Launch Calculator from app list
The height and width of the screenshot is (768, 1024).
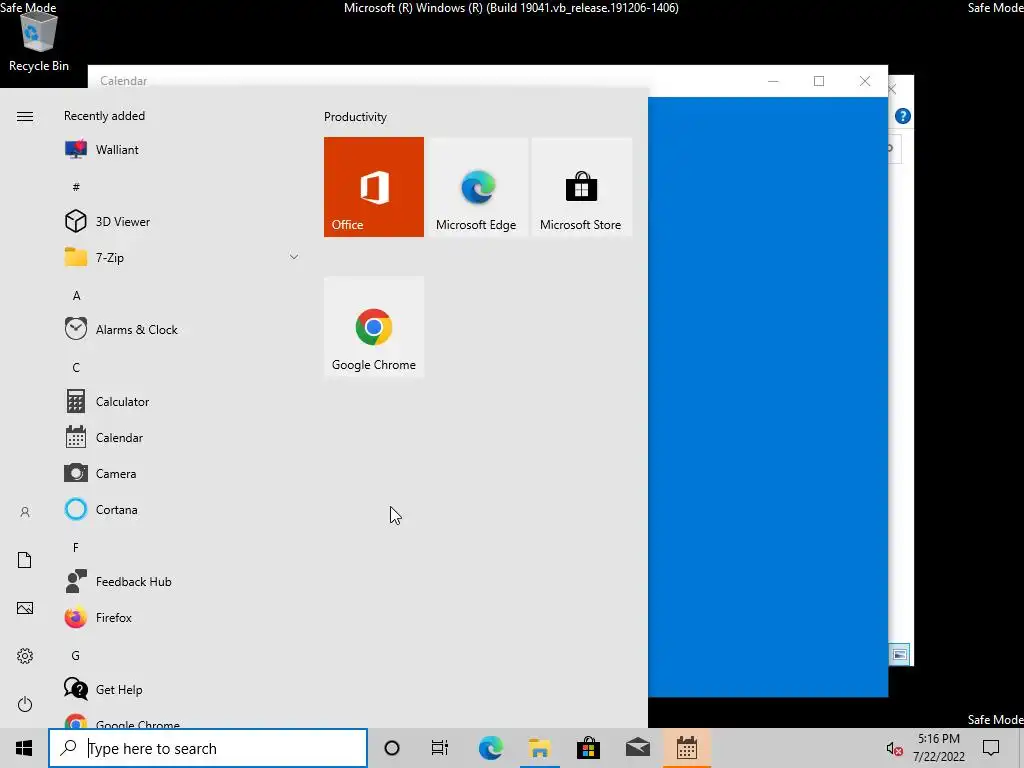(x=182, y=402)
